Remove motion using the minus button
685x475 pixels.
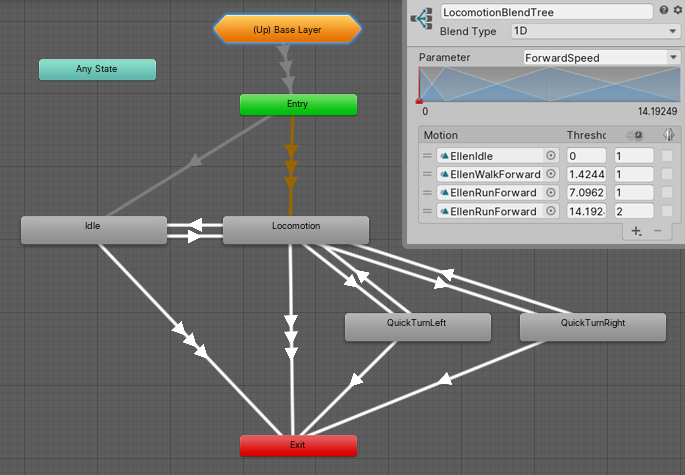(x=657, y=231)
